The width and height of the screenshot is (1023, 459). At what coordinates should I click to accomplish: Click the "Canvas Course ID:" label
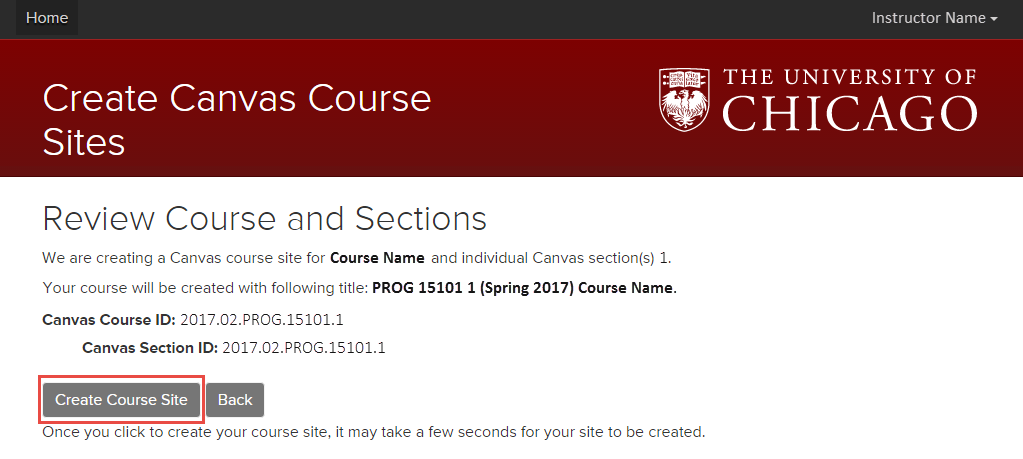[x=109, y=320]
